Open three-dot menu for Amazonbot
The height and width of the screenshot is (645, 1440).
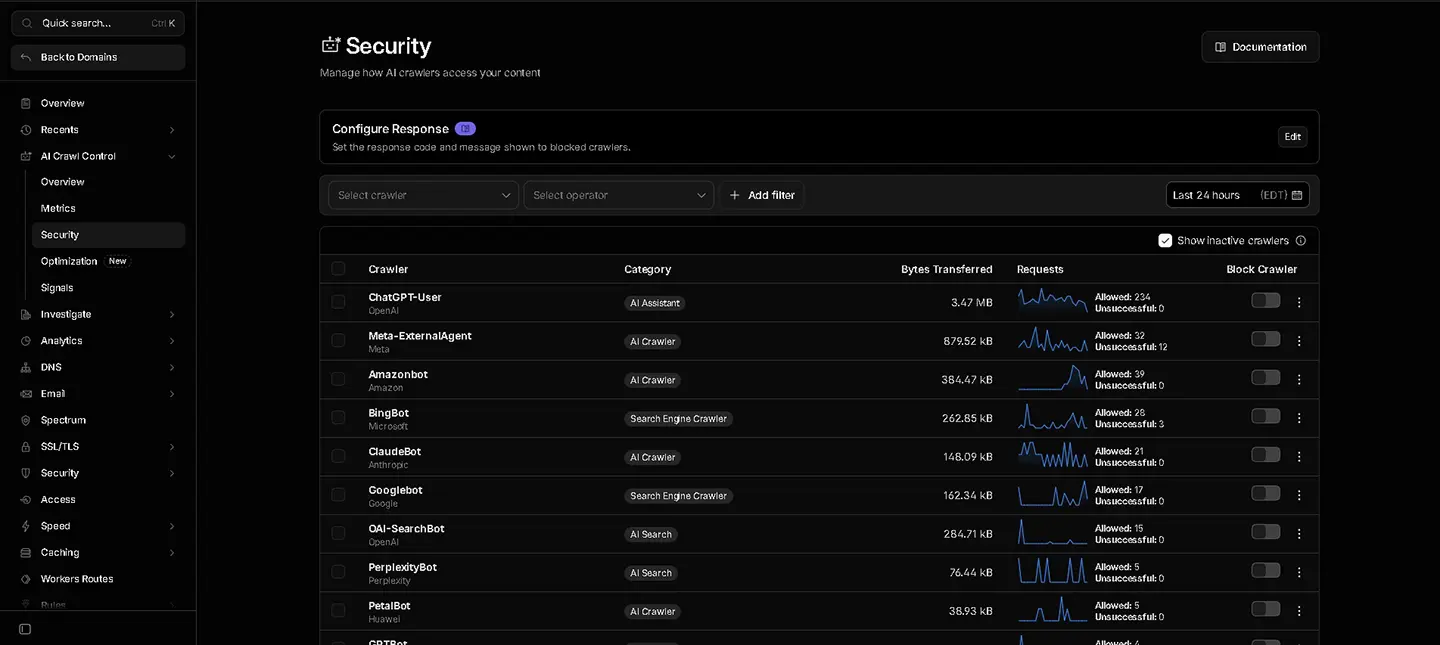(1299, 379)
